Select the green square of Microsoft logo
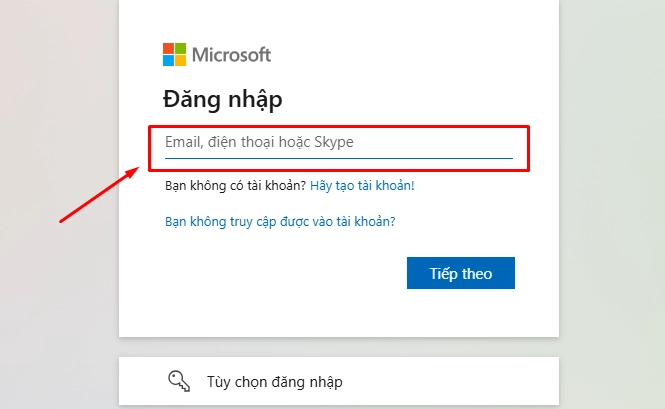The image size is (665, 409). (x=180, y=48)
